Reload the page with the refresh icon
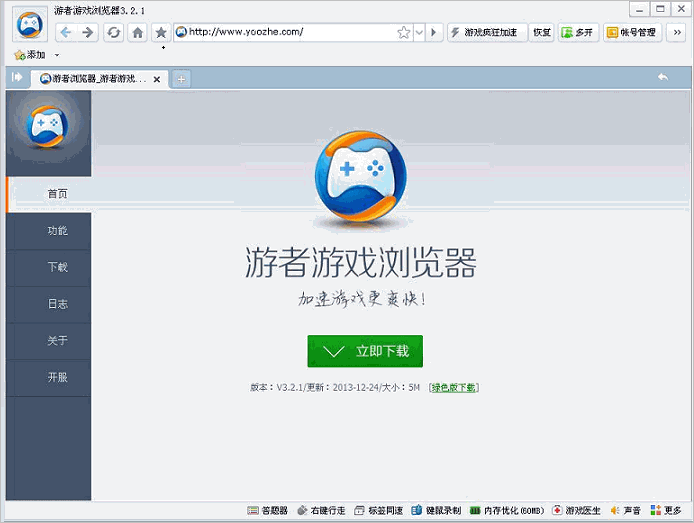This screenshot has width=694, height=523. tap(114, 32)
